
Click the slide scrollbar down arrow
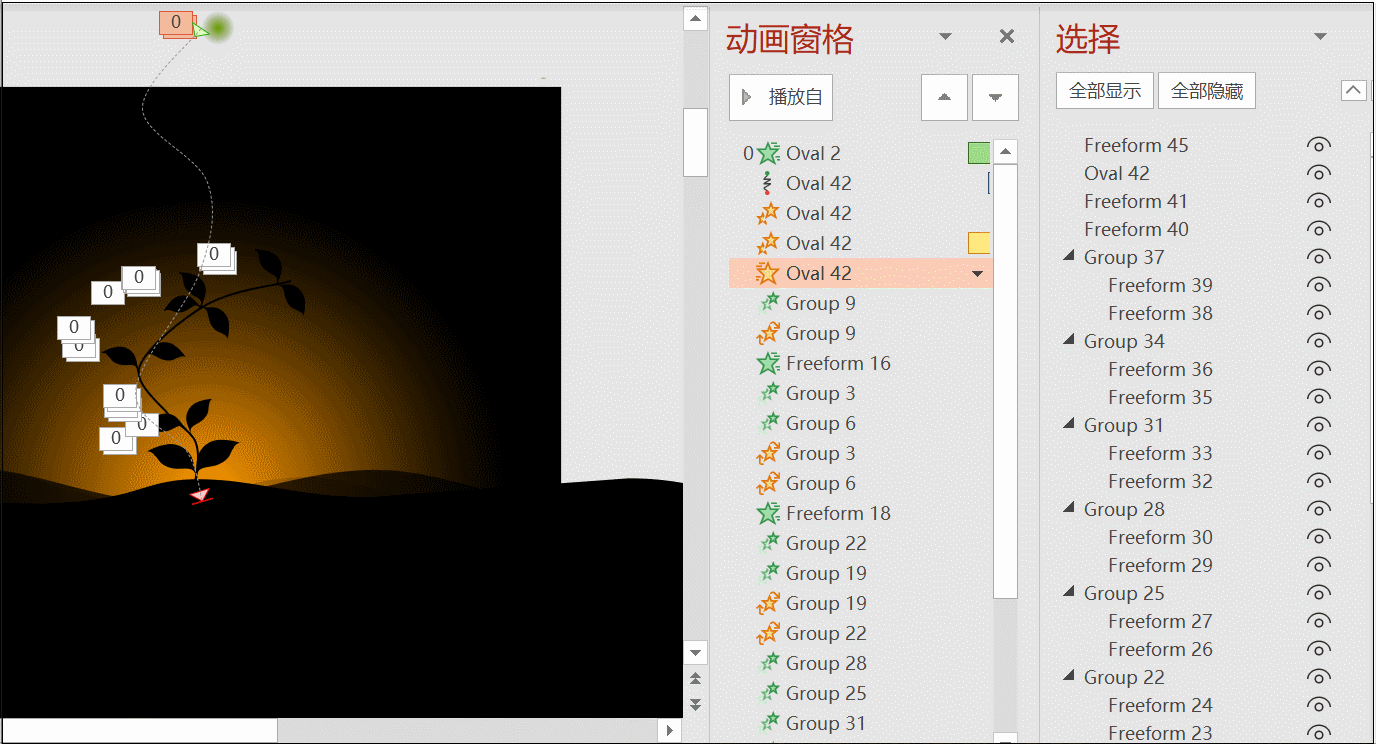tap(695, 652)
